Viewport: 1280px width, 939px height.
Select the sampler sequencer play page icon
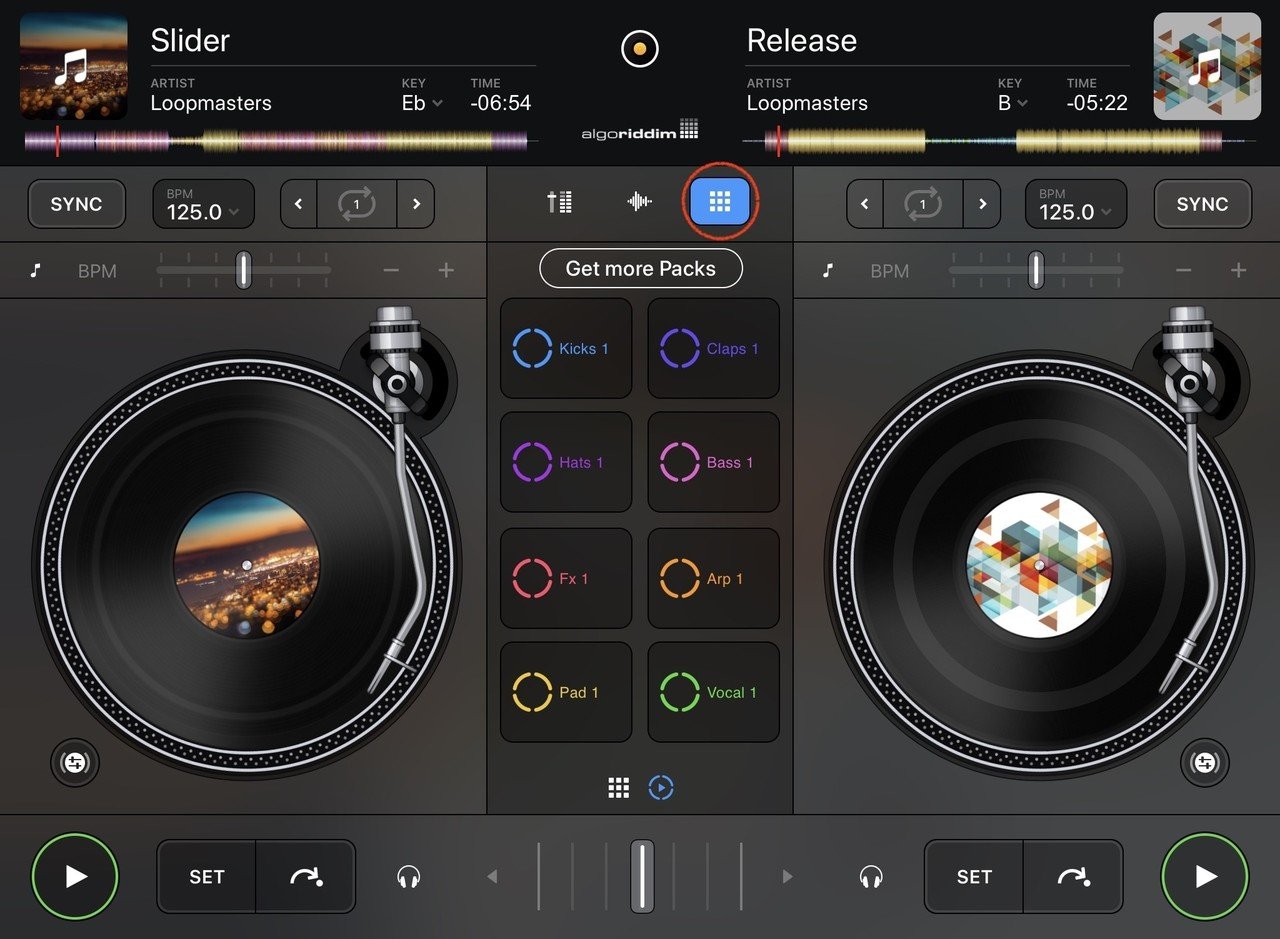point(661,788)
